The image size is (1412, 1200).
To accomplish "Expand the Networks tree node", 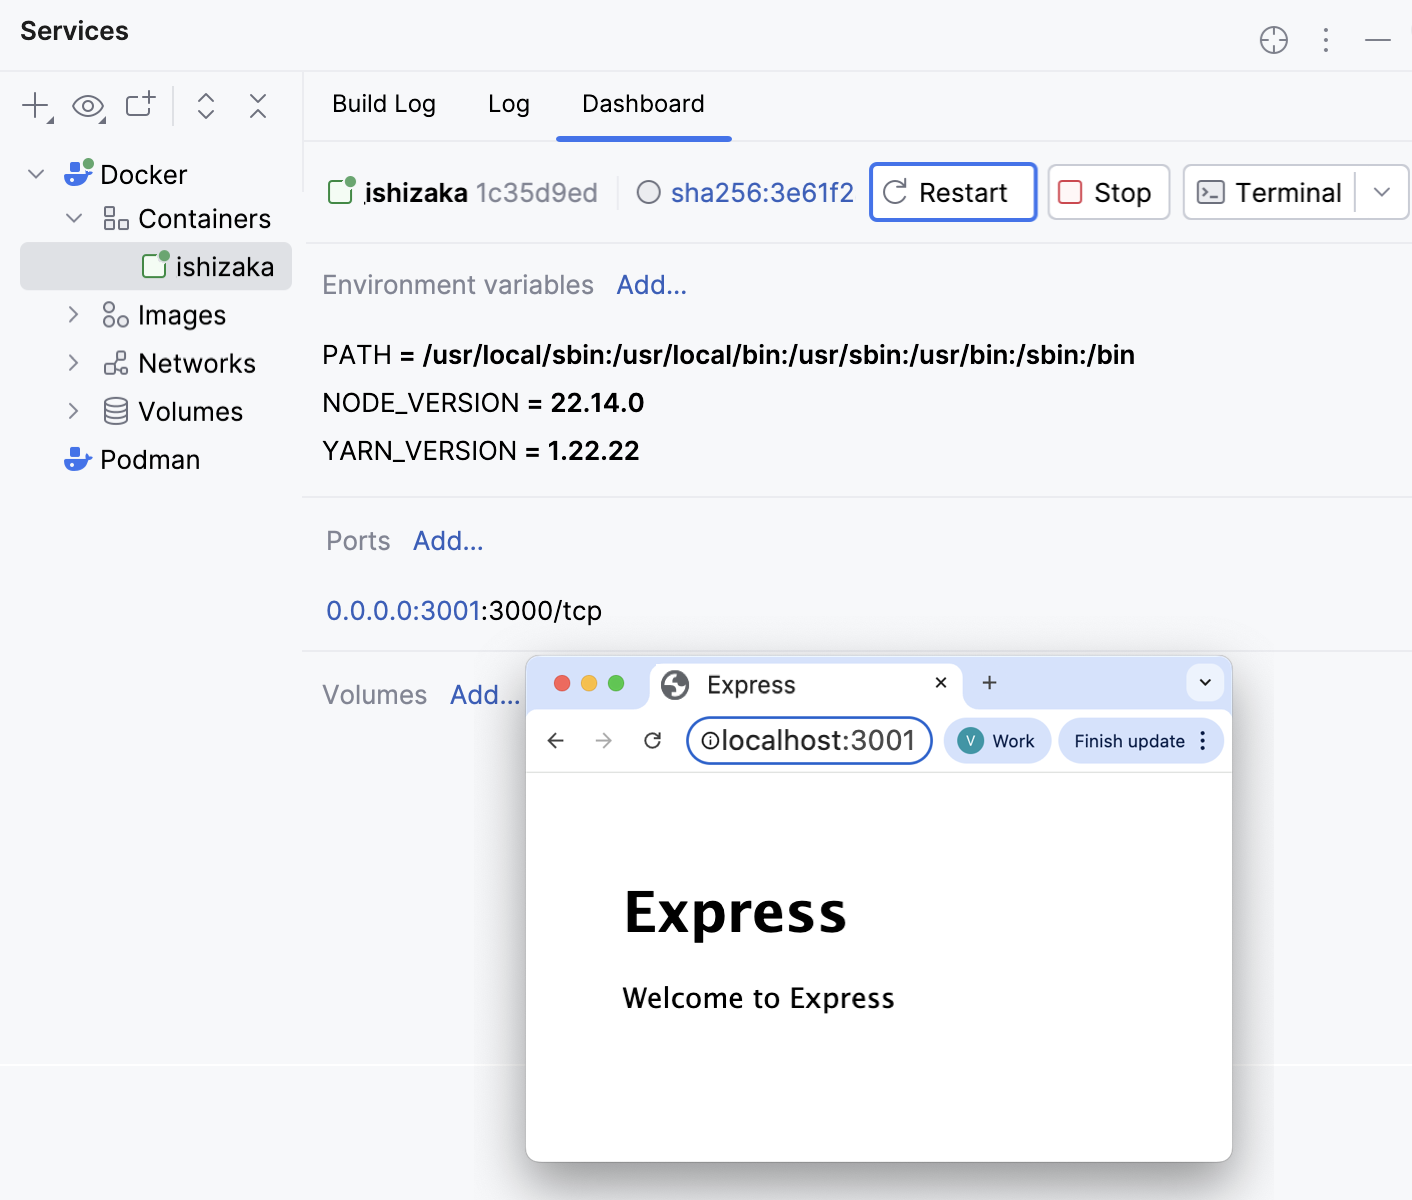I will click(x=73, y=363).
